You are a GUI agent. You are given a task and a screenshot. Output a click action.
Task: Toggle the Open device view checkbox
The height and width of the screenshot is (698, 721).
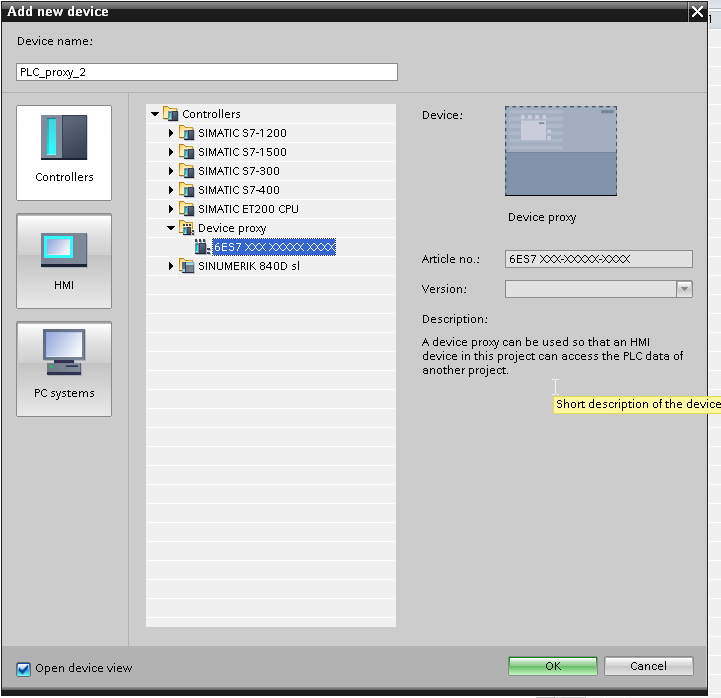pyautogui.click(x=23, y=669)
